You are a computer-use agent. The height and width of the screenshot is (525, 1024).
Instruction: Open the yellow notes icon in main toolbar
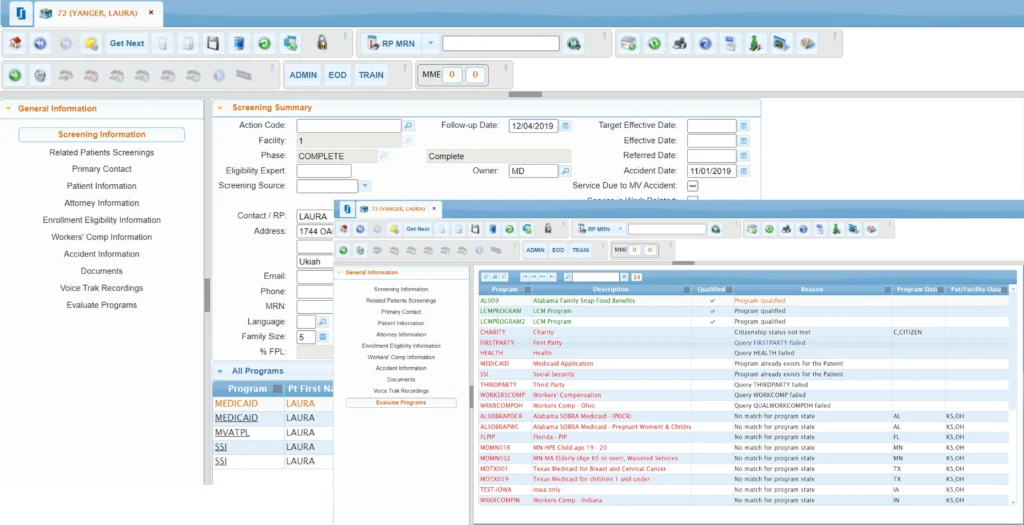[x=91, y=44]
